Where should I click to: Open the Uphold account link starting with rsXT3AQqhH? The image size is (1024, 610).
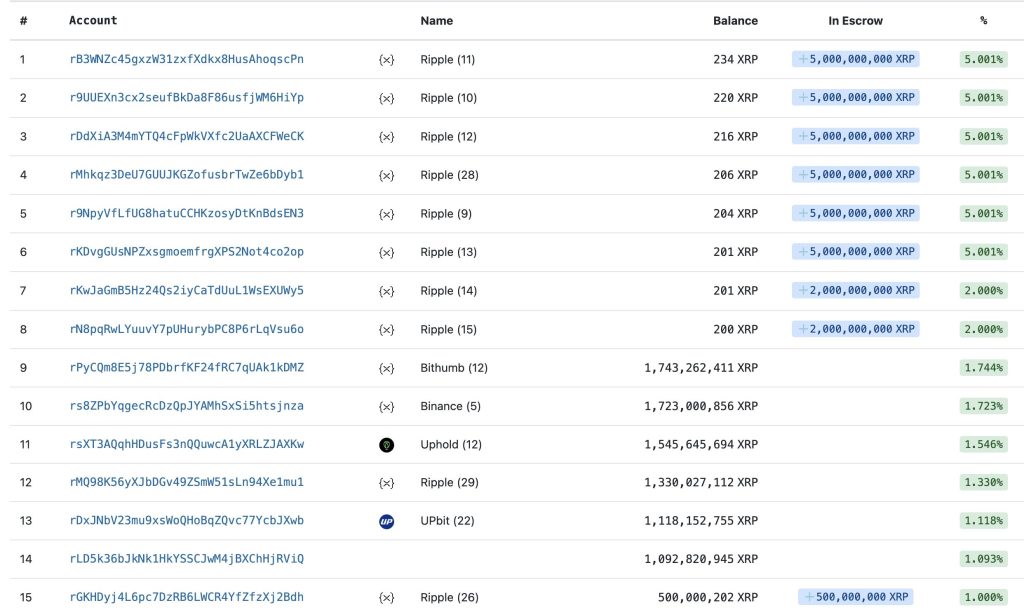(x=187, y=444)
